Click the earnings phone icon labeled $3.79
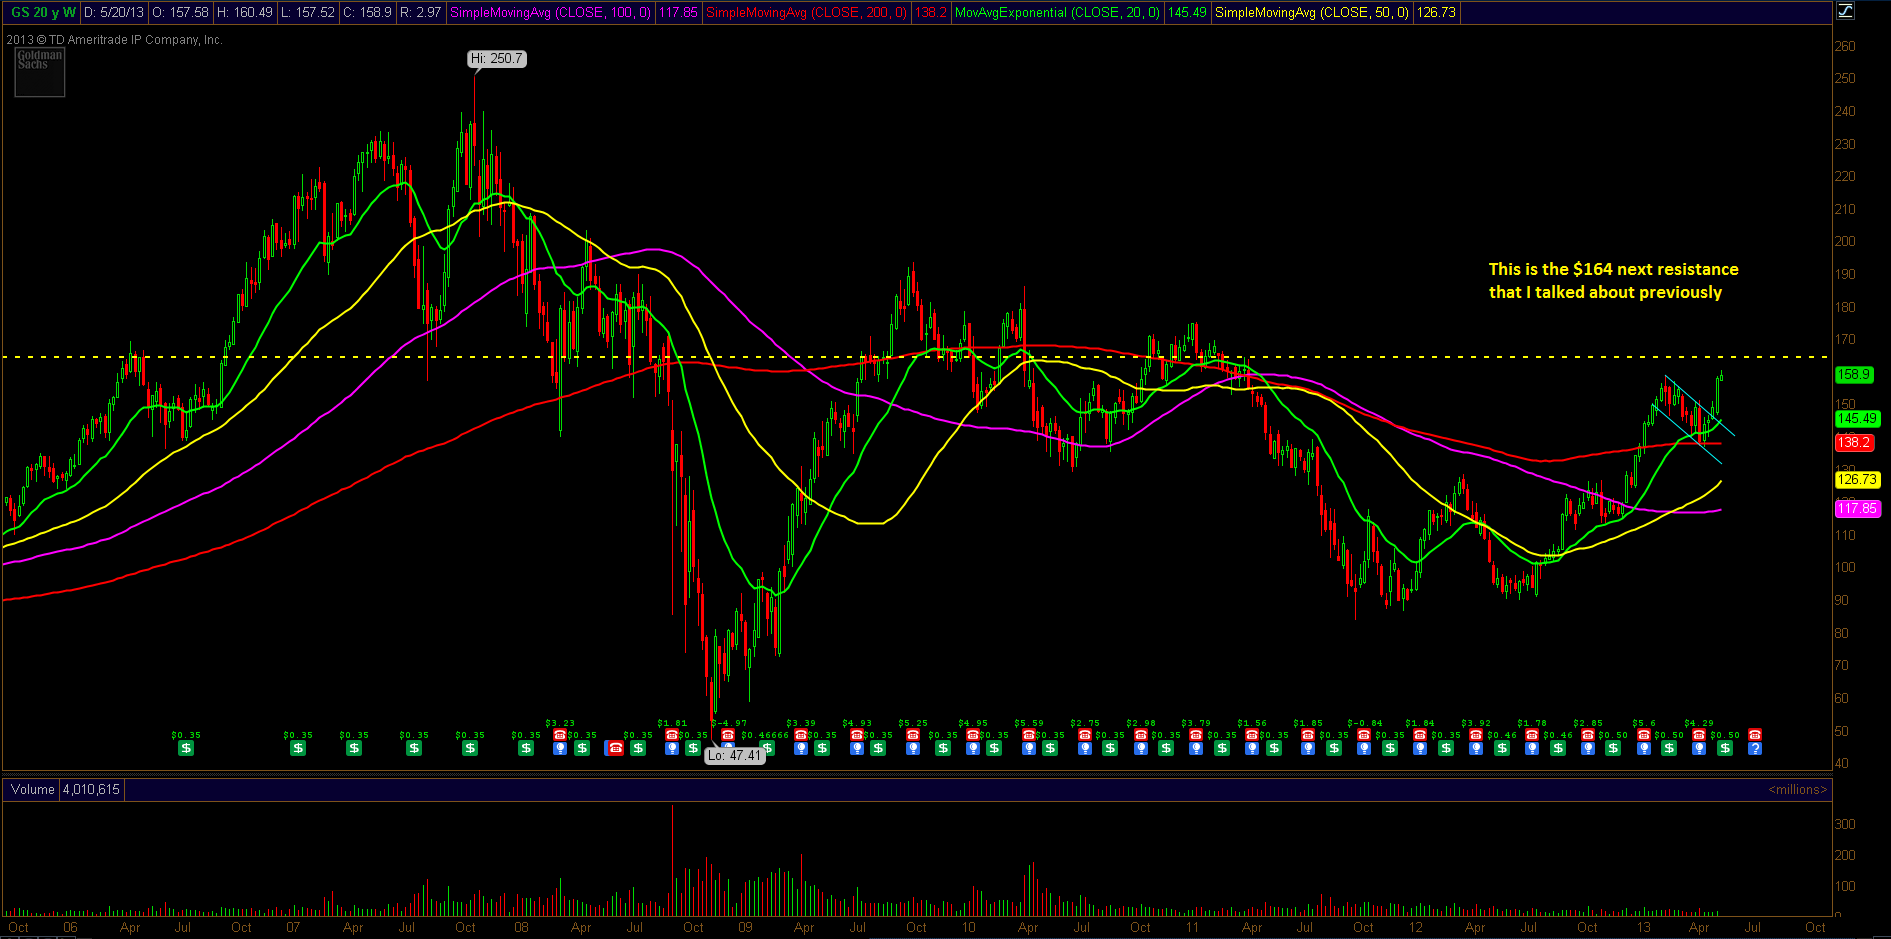This screenshot has height=939, width=1891. coord(1196,735)
